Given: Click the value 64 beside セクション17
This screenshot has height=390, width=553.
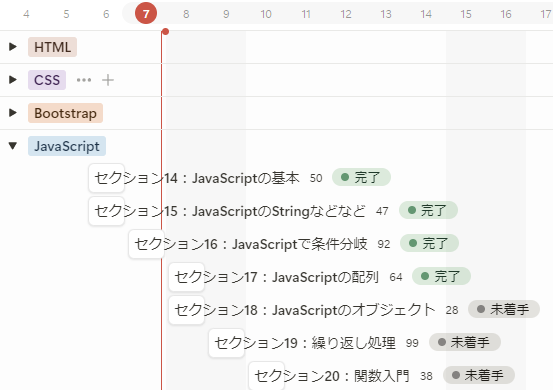Looking at the screenshot, I should click(x=396, y=277).
